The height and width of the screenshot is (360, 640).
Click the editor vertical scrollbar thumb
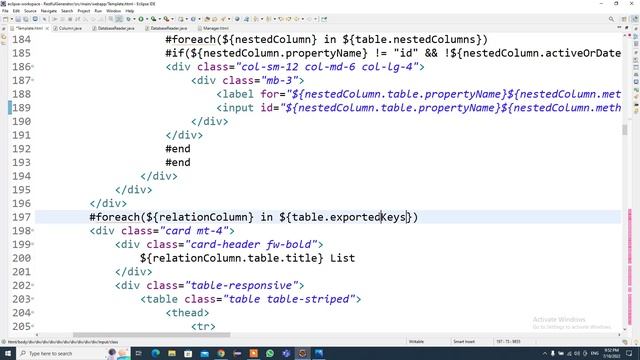(x=624, y=129)
